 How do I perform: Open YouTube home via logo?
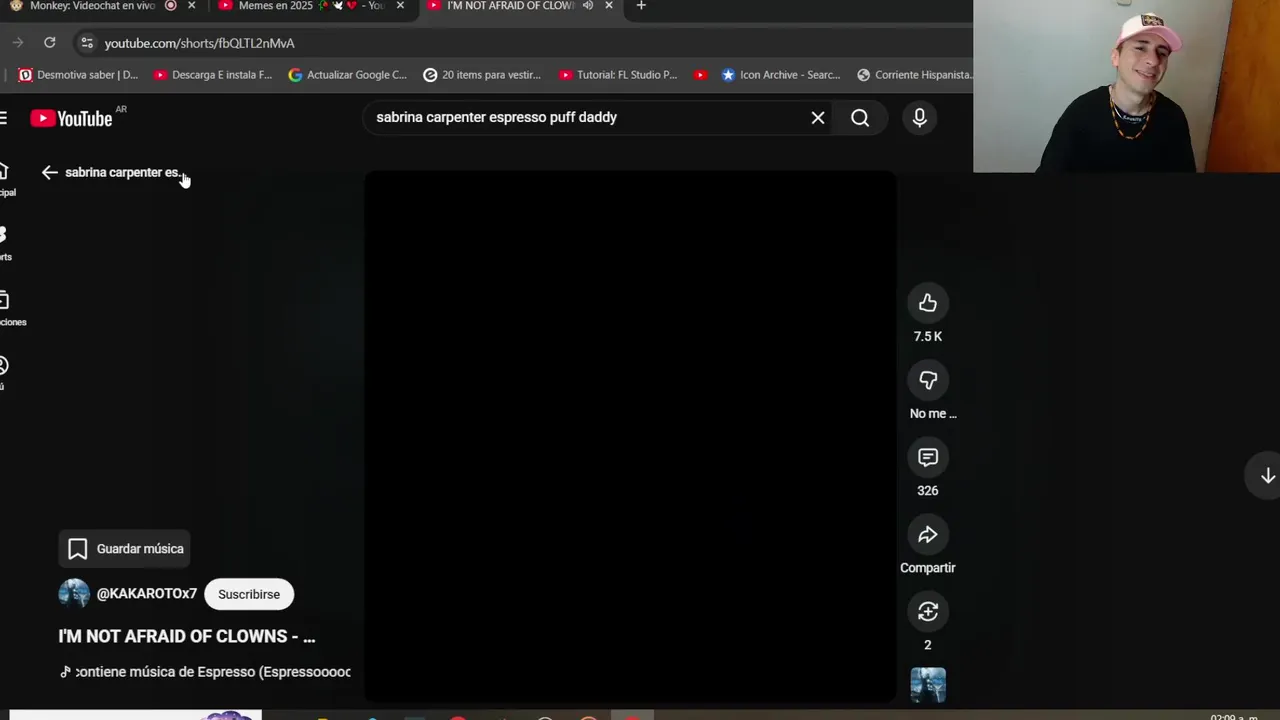click(x=71, y=118)
